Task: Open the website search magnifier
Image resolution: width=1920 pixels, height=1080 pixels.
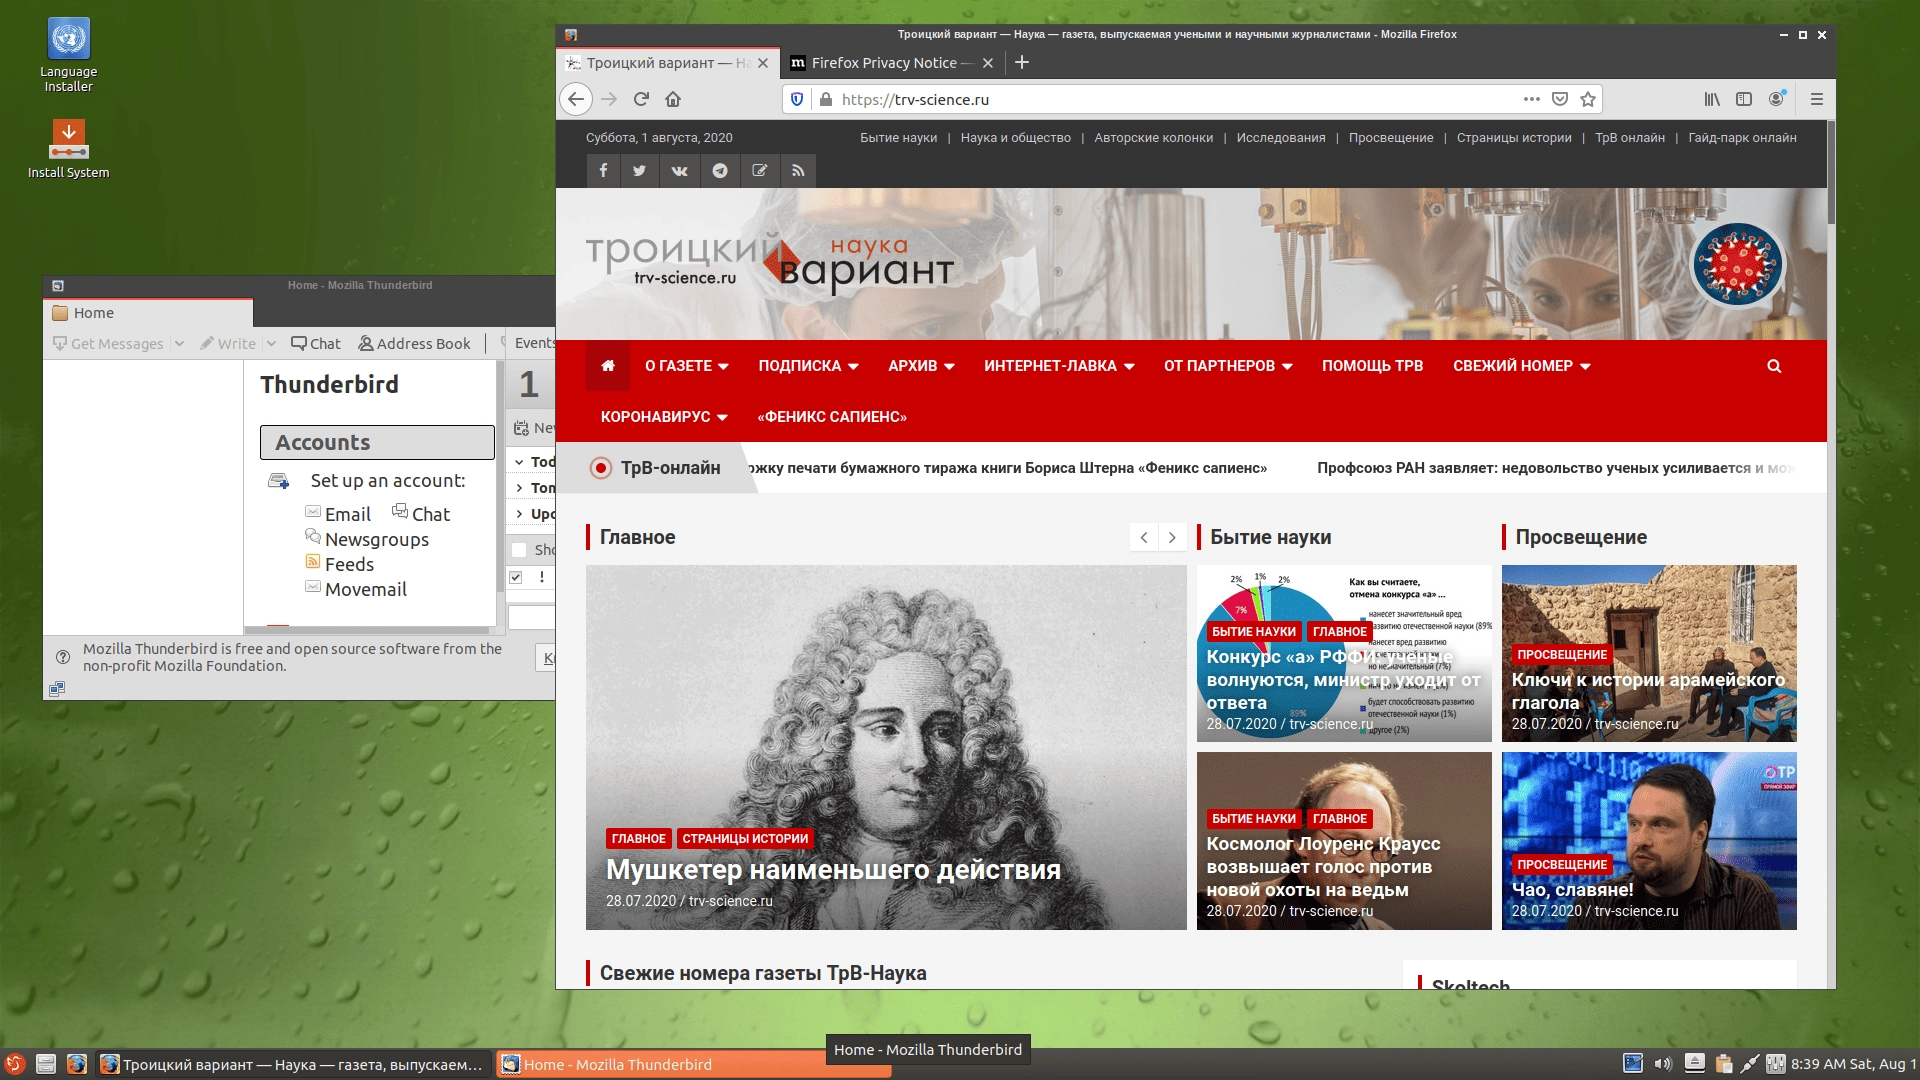Action: (x=1774, y=366)
